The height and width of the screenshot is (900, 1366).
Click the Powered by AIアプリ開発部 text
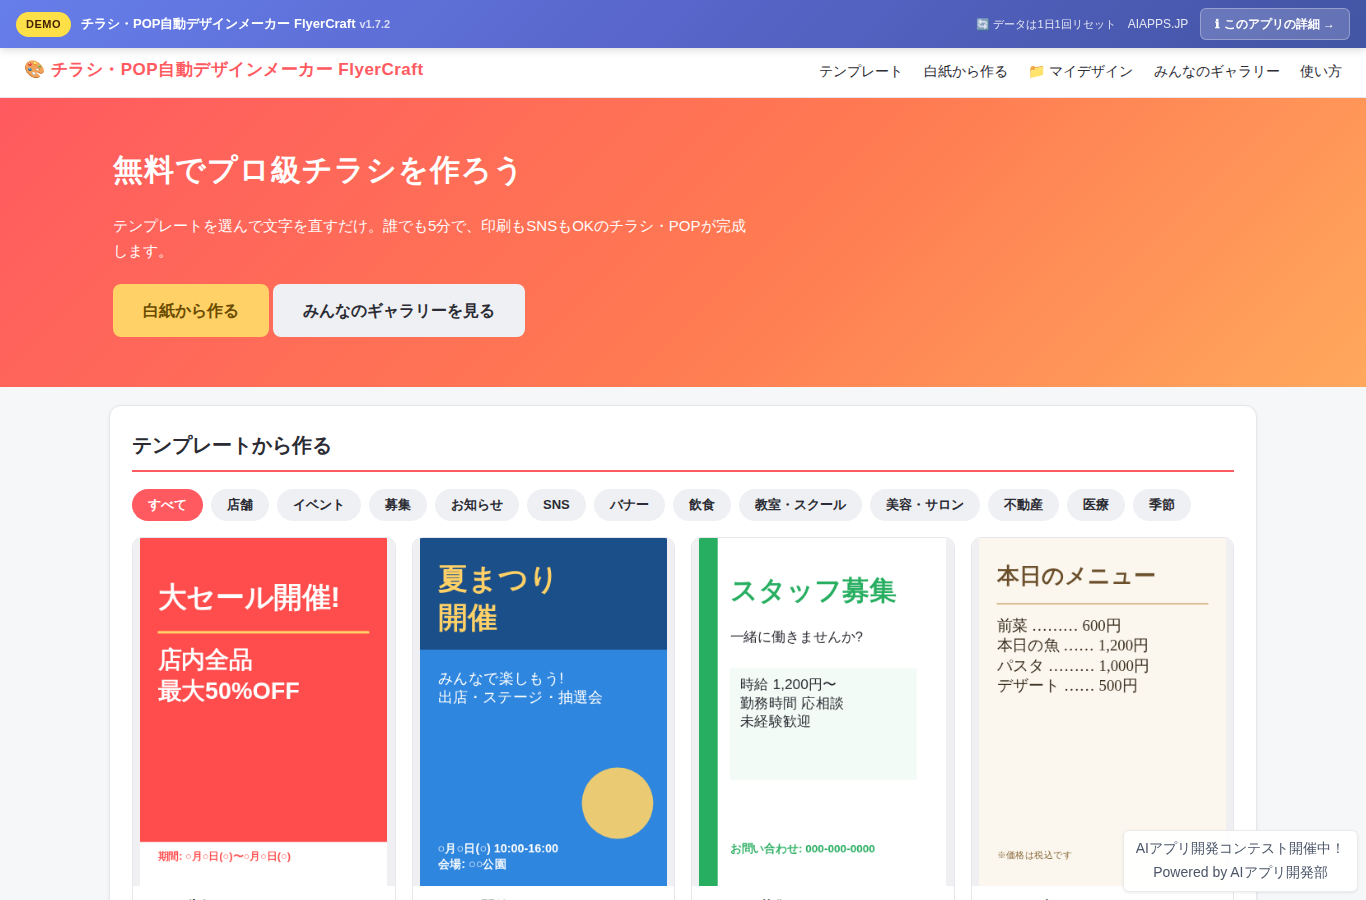click(x=1240, y=872)
